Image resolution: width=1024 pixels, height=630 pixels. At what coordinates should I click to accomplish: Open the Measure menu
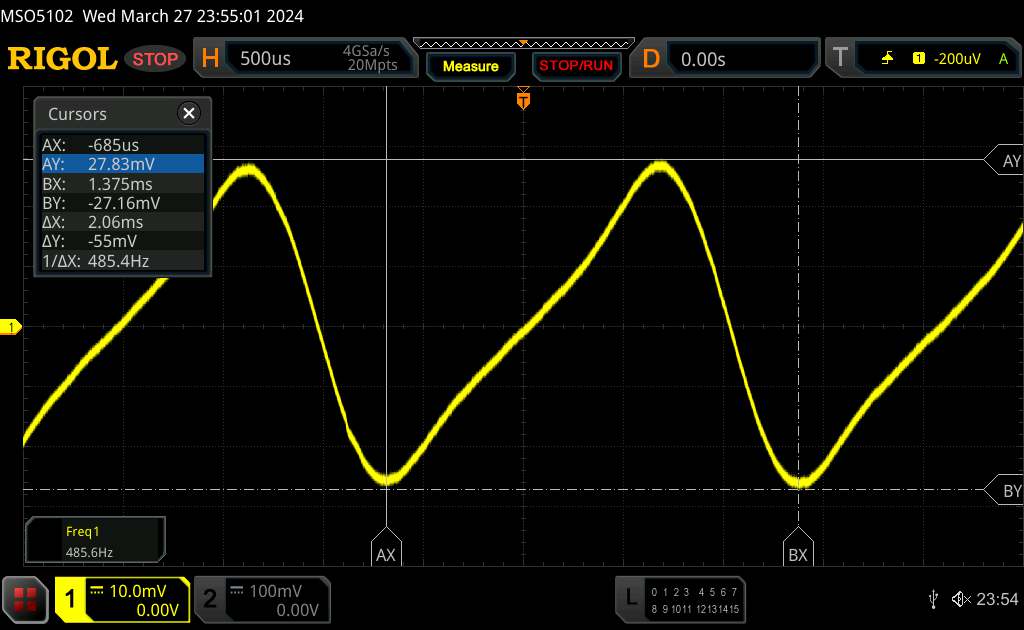coord(470,66)
